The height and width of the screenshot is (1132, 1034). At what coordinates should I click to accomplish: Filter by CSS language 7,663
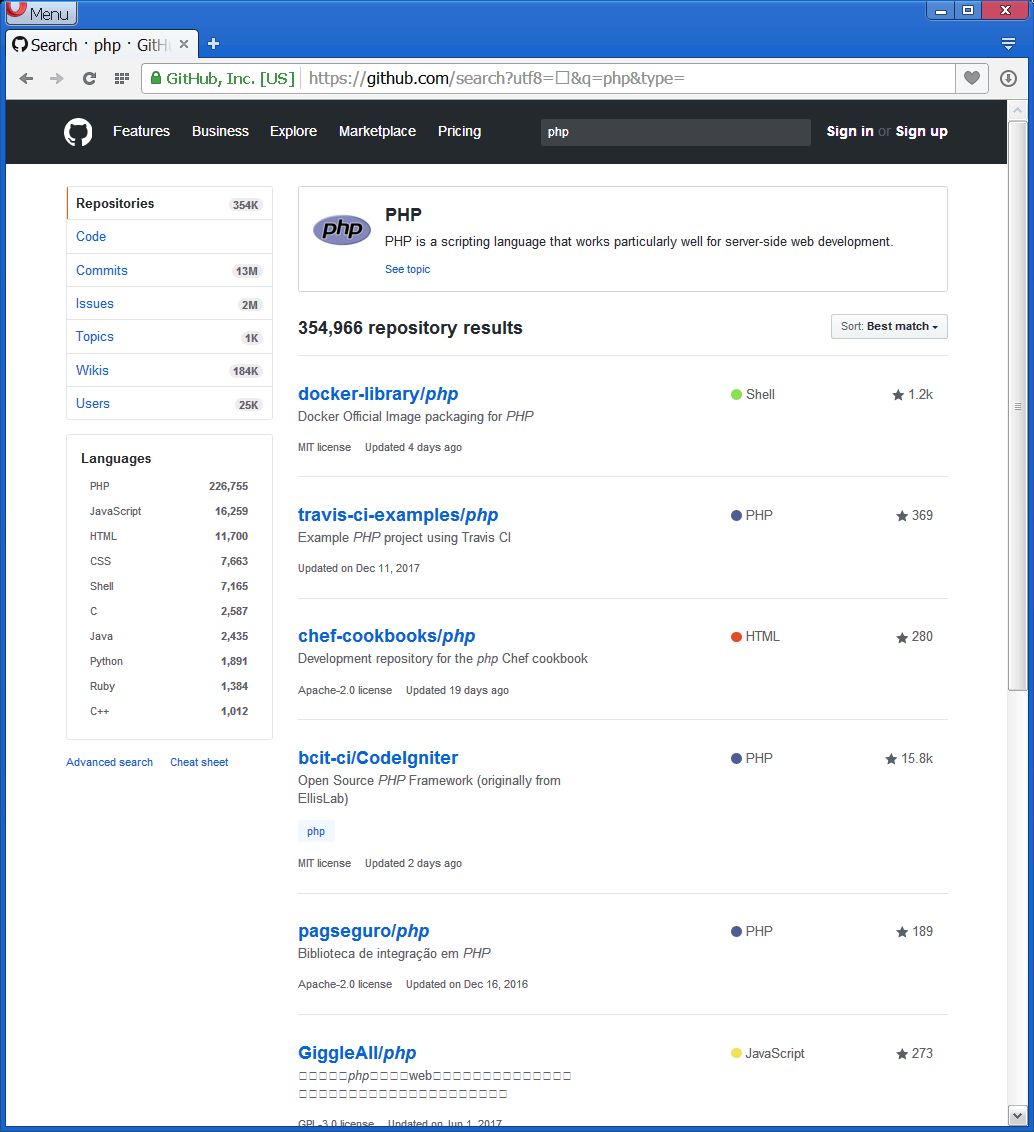pyautogui.click(x=169, y=562)
